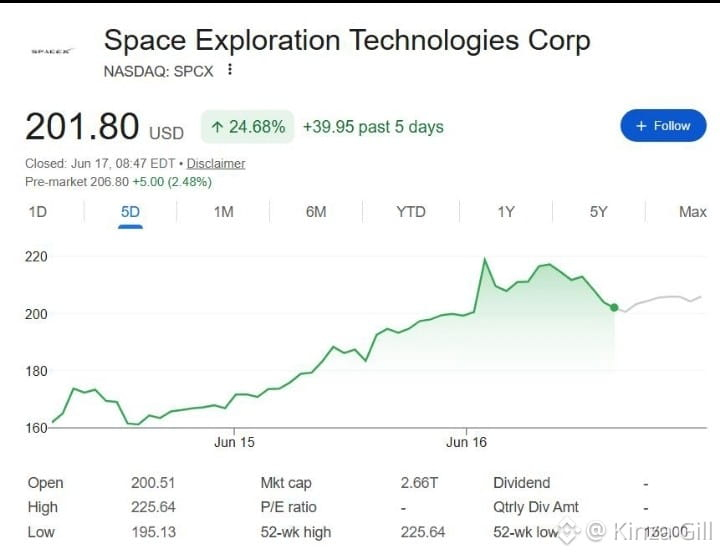Open the three-dot more options menu
Screen dimensions: 720x556
(230, 70)
